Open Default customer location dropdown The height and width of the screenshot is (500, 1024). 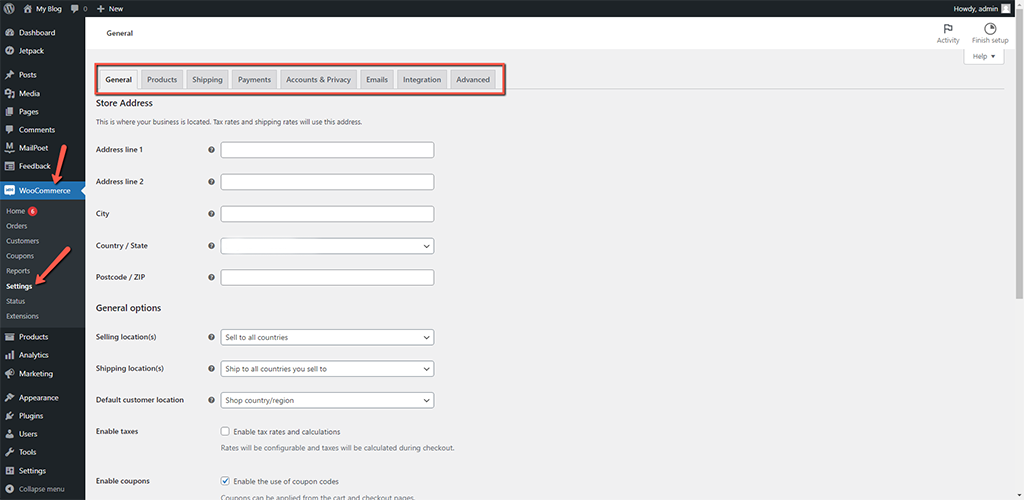click(x=327, y=400)
